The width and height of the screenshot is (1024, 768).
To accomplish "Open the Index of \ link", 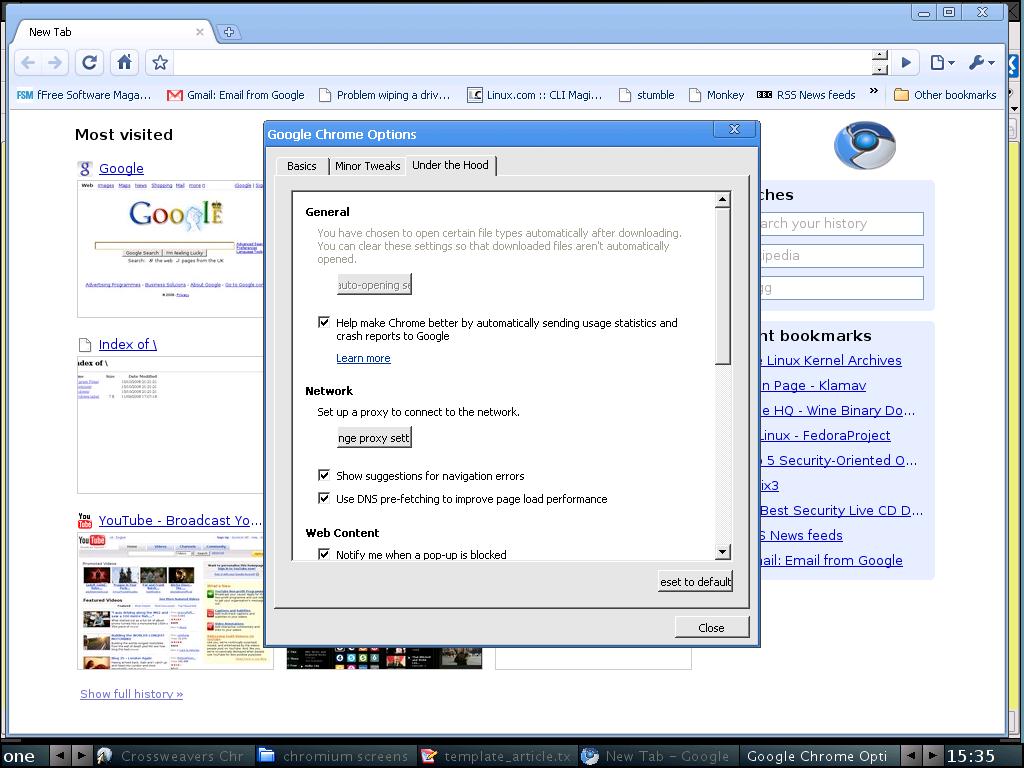I will (128, 345).
